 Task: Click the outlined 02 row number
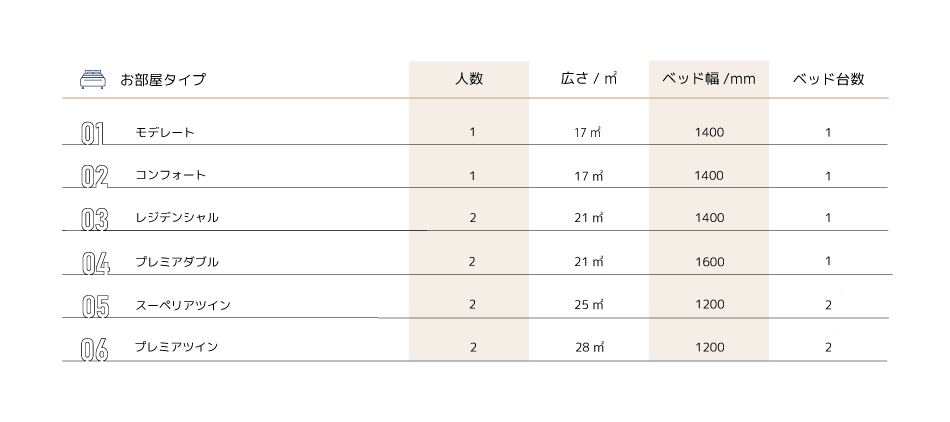(94, 177)
